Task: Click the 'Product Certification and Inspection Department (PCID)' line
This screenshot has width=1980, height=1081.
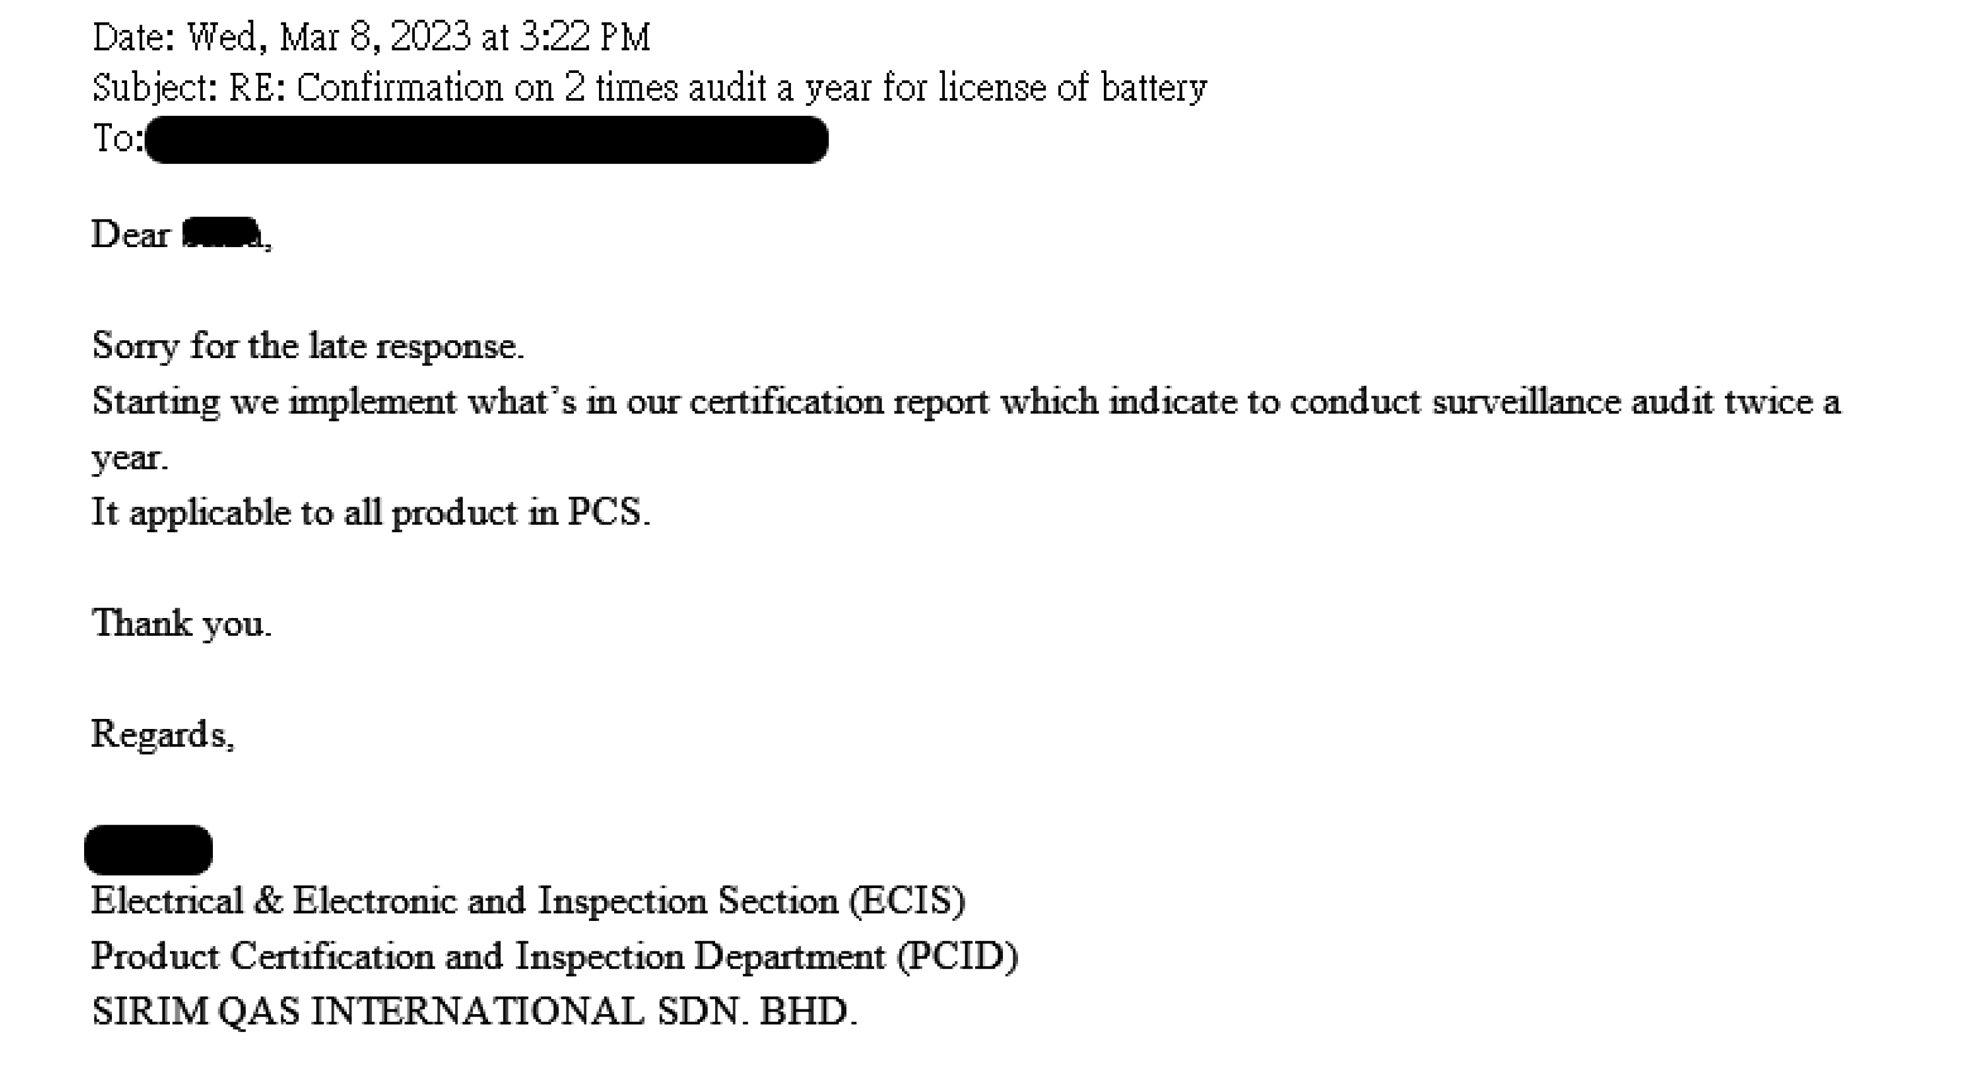Action: 555,957
